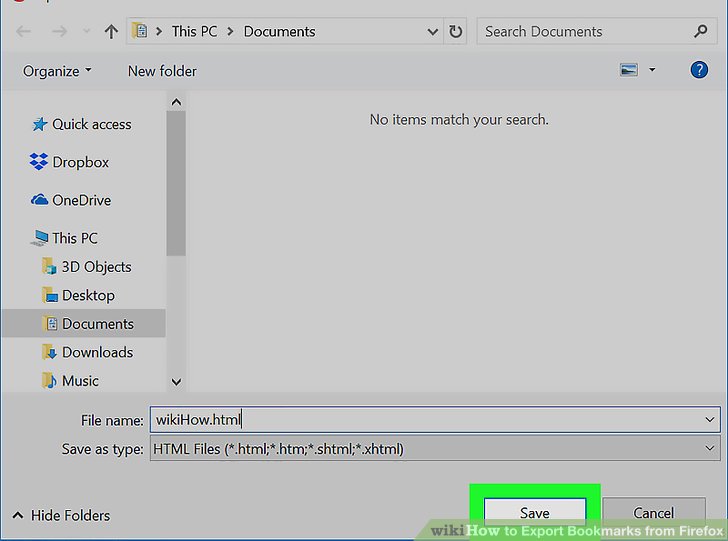Expand the chevron after This PC in the path

[x=230, y=32]
